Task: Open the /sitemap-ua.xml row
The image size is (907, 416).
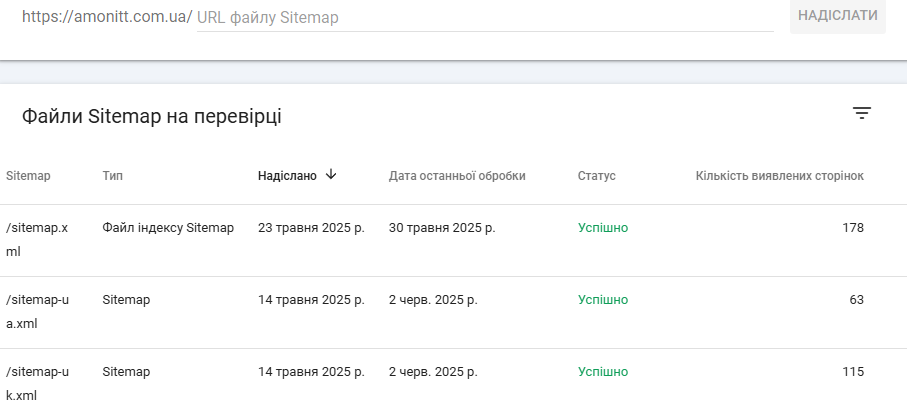Action: [x=454, y=312]
